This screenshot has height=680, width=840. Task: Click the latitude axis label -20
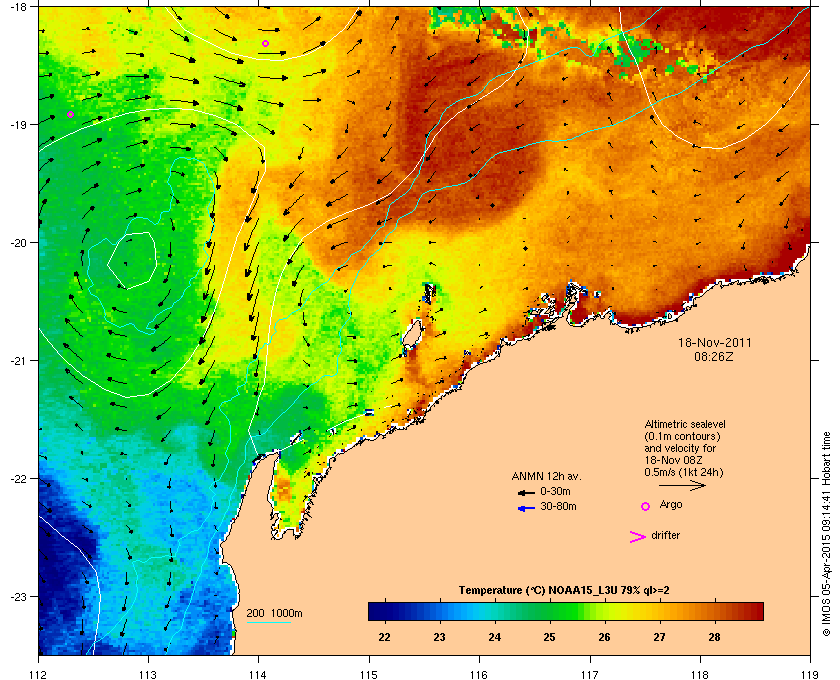[x=20, y=243]
